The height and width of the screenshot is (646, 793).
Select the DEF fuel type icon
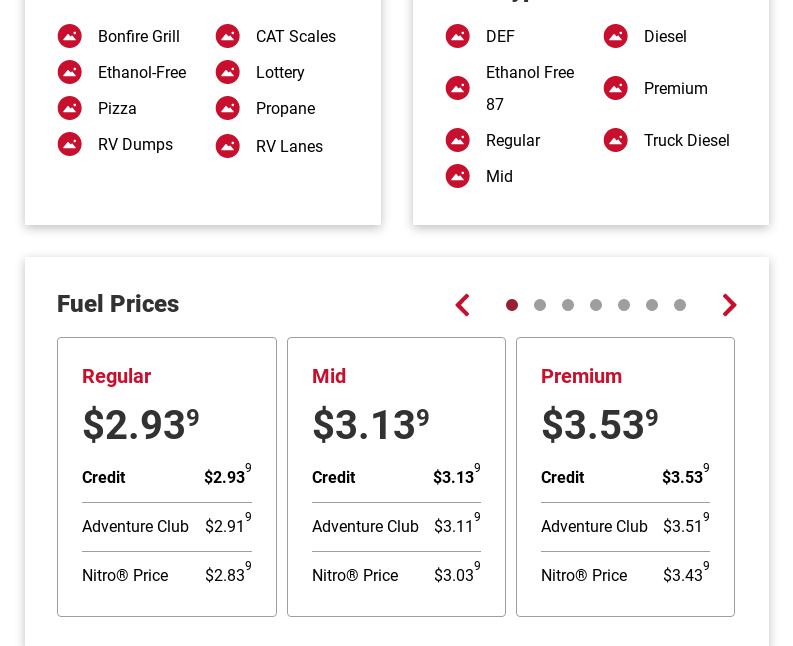point(458,36)
